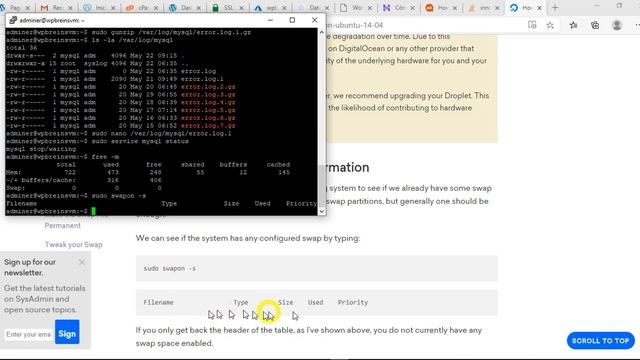Click error.log.1 filename in terminal listing
Screen dimensions: 640x360
[202, 79]
